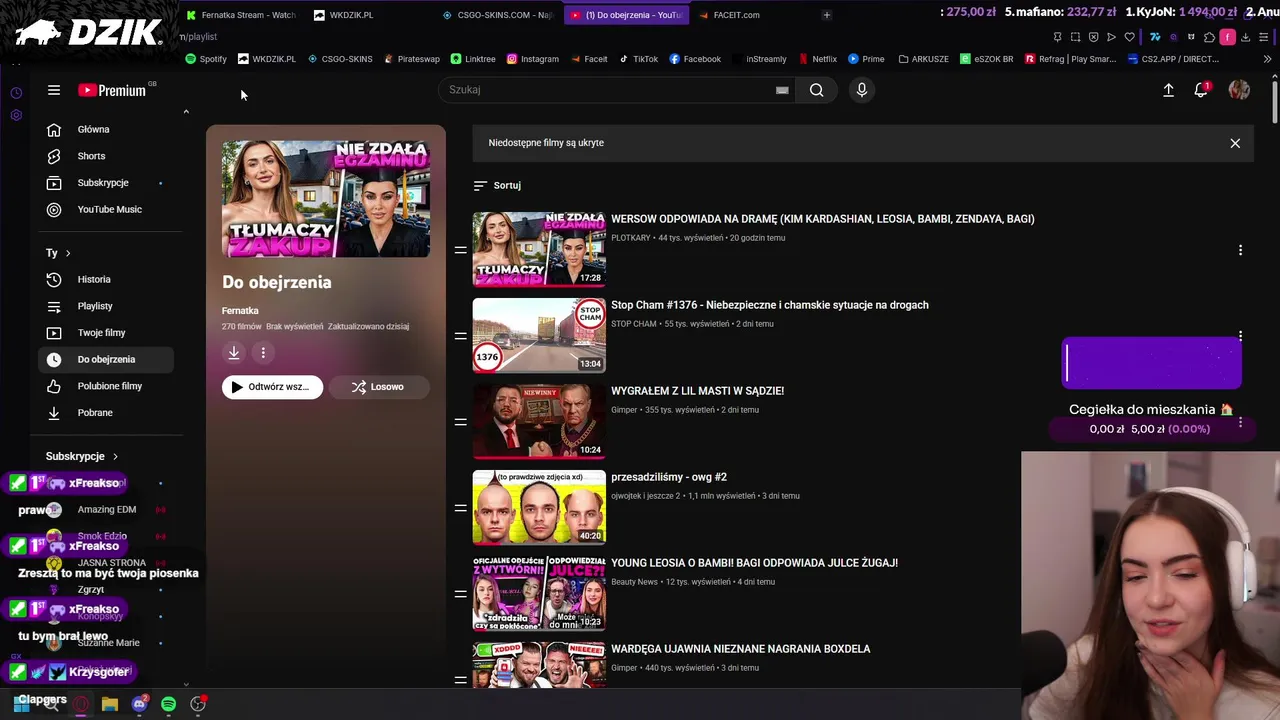Switch to the Fernatka Stream browser tab
This screenshot has width=1280, height=720.
pos(241,15)
